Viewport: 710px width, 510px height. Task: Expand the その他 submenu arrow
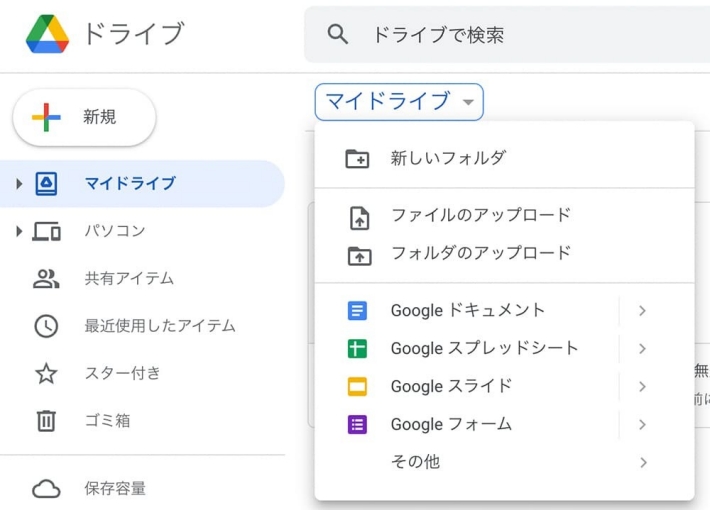[x=643, y=462]
